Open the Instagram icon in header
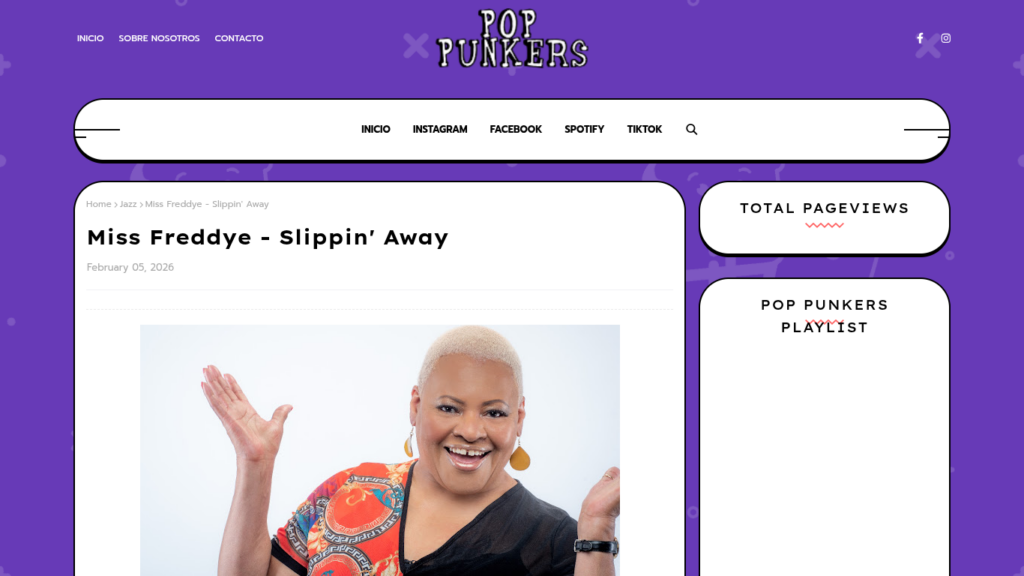The height and width of the screenshot is (576, 1024). [946, 38]
